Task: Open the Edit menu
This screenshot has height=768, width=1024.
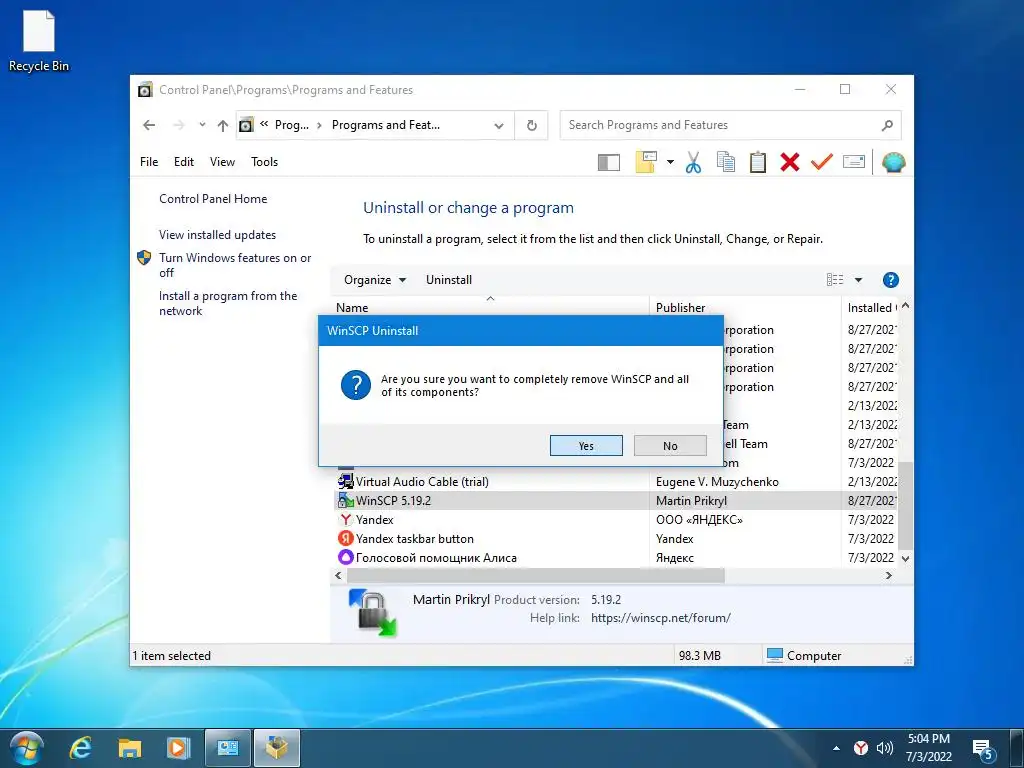Action: point(184,162)
